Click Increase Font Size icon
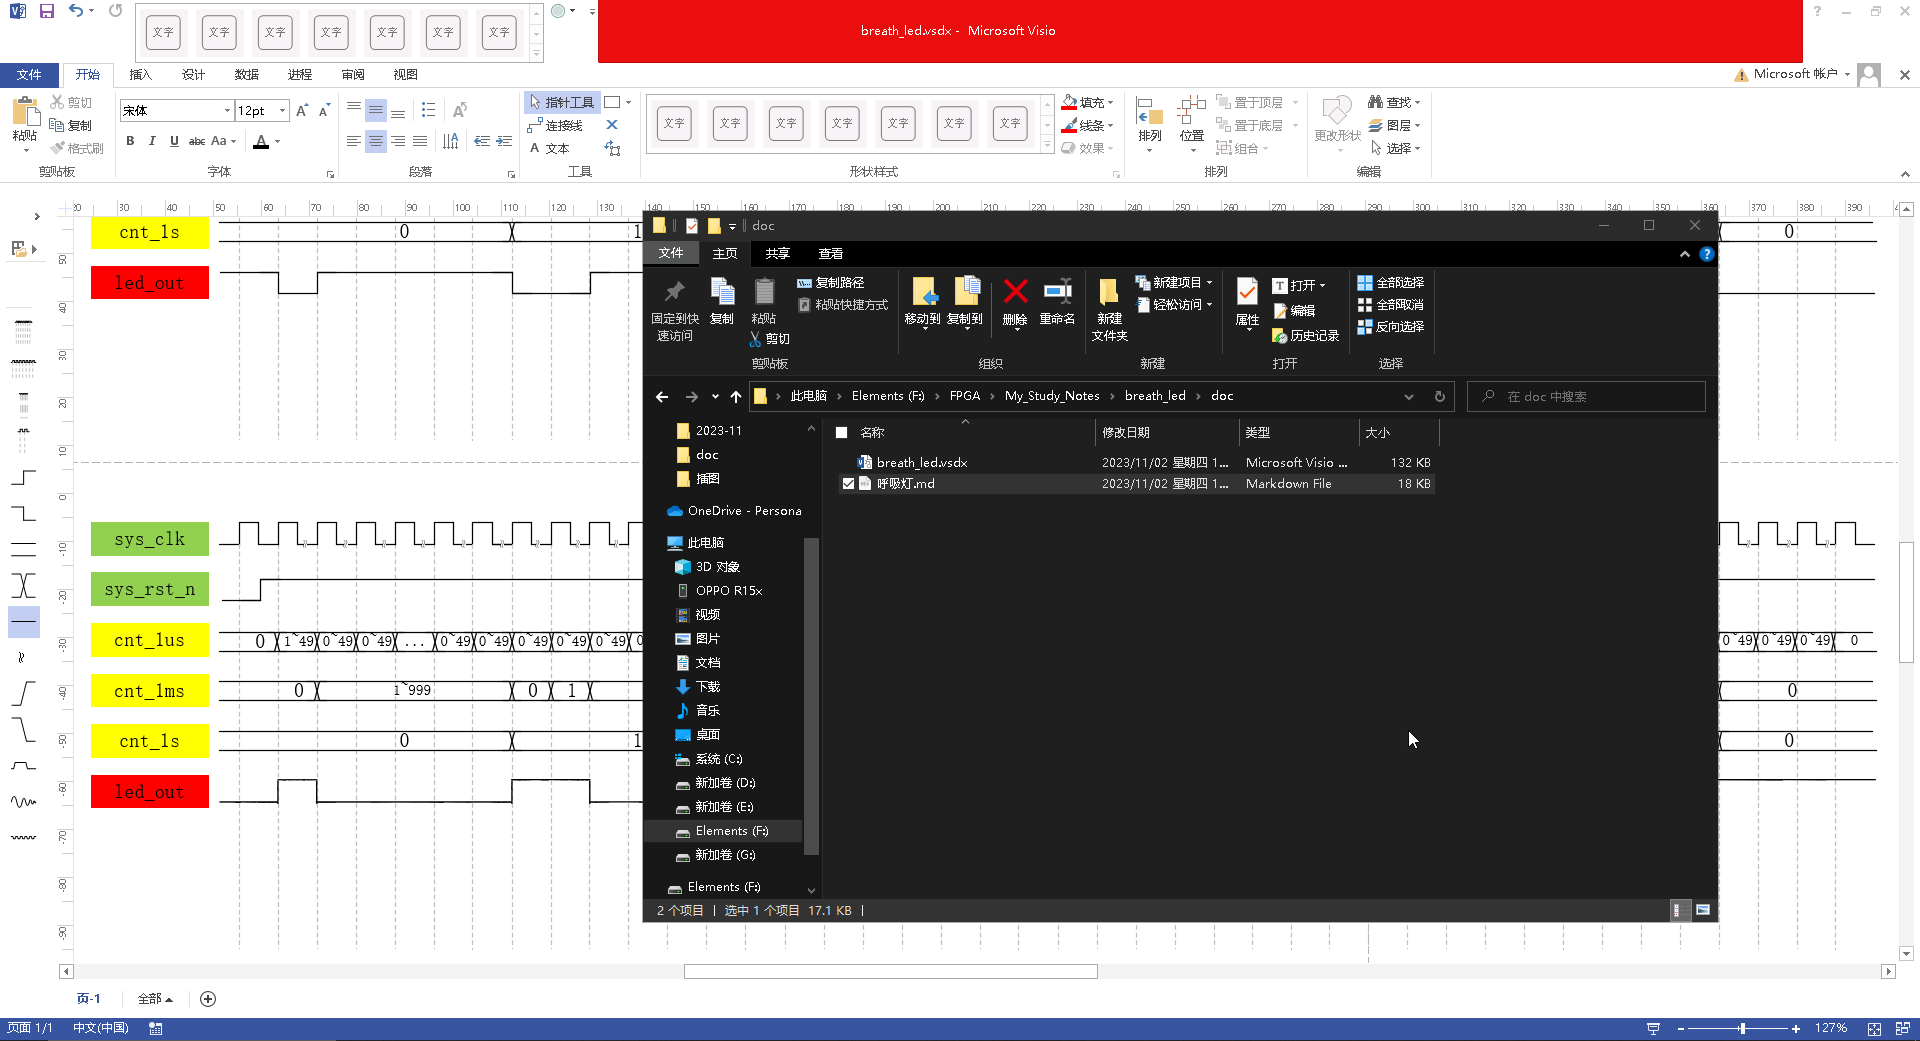Image resolution: width=1920 pixels, height=1041 pixels. (302, 110)
